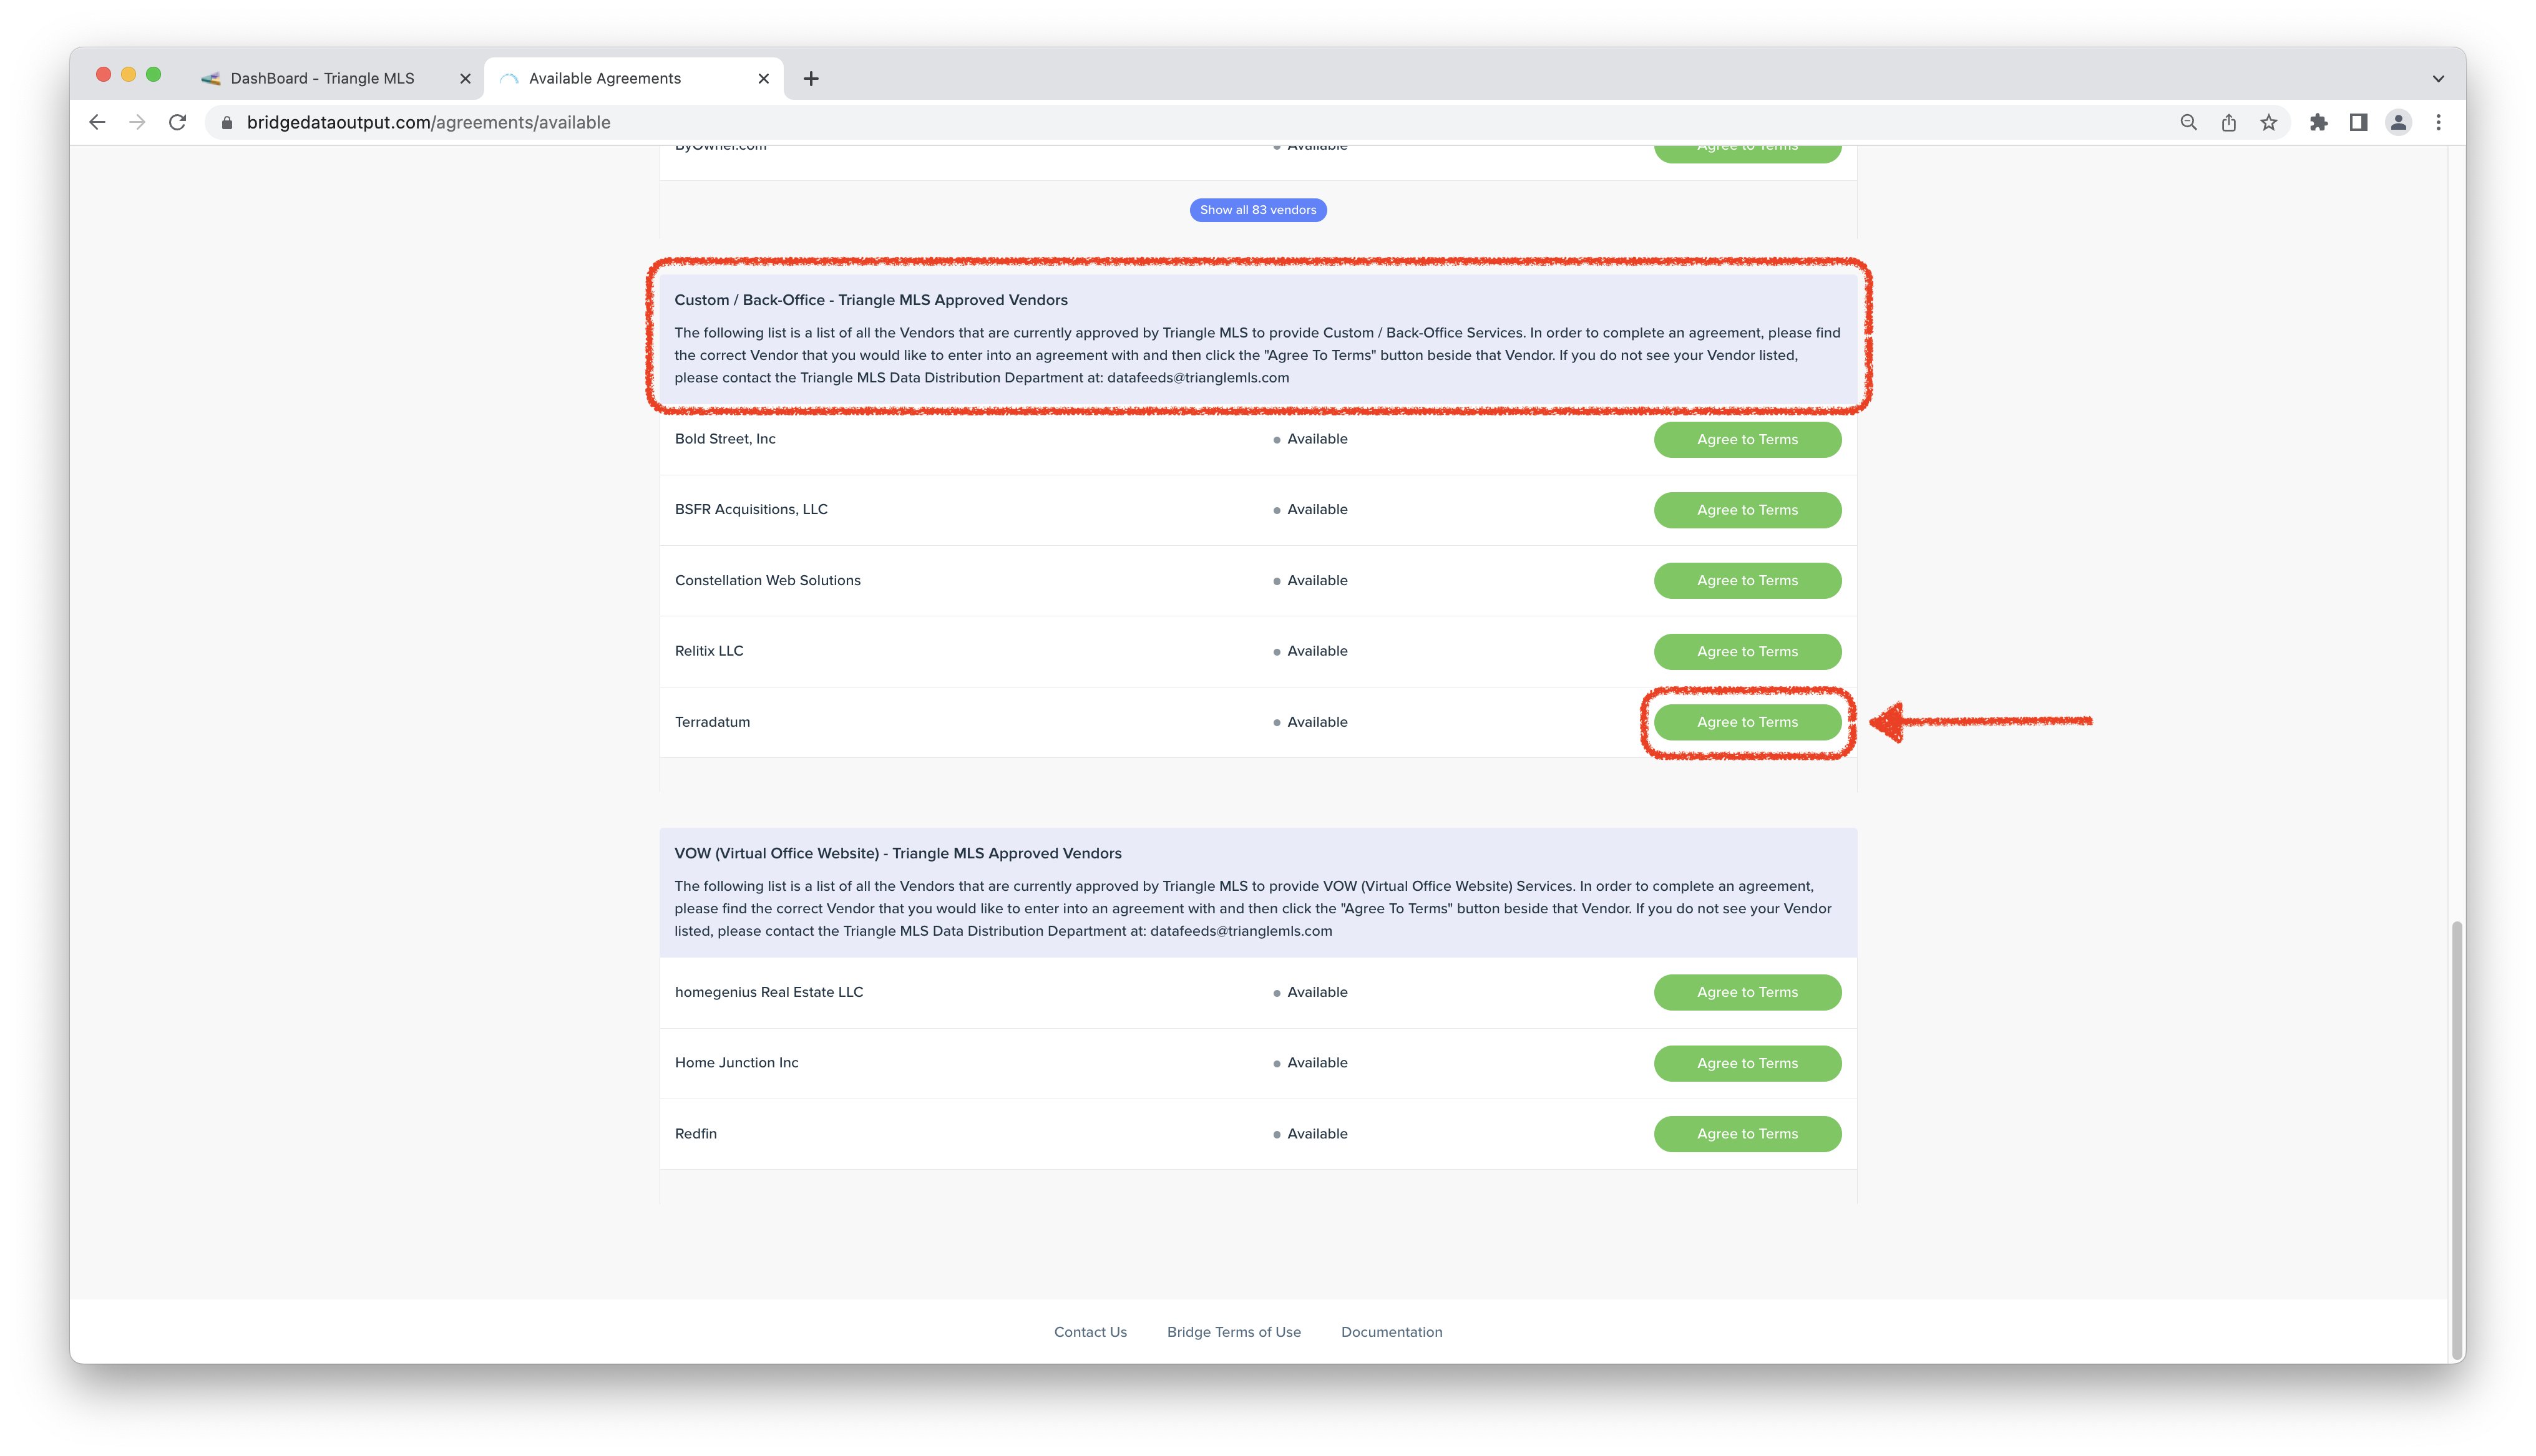Viewport: 2536px width, 1456px height.
Task: Open the extensions puzzle icon
Action: click(x=2318, y=122)
